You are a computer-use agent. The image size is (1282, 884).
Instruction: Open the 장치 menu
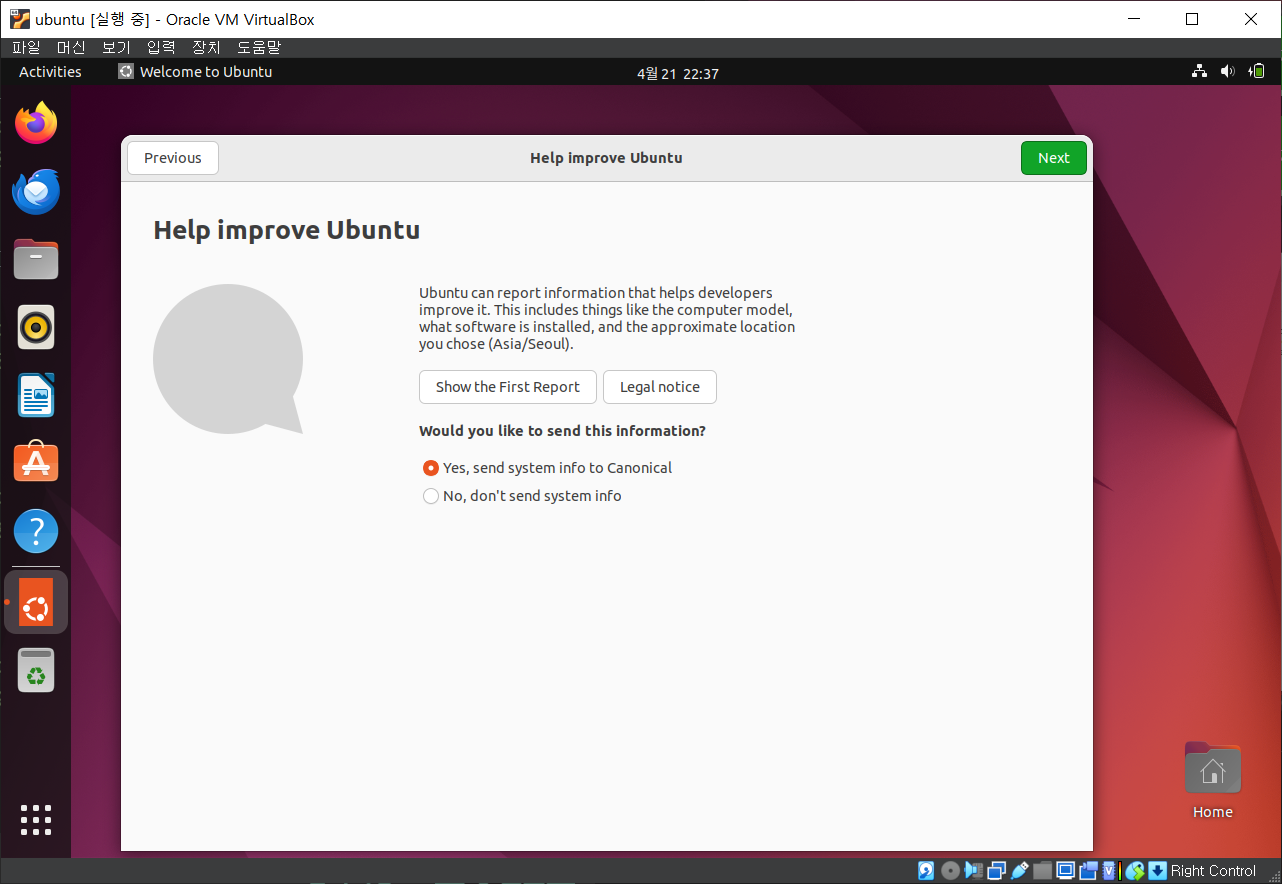click(x=206, y=47)
